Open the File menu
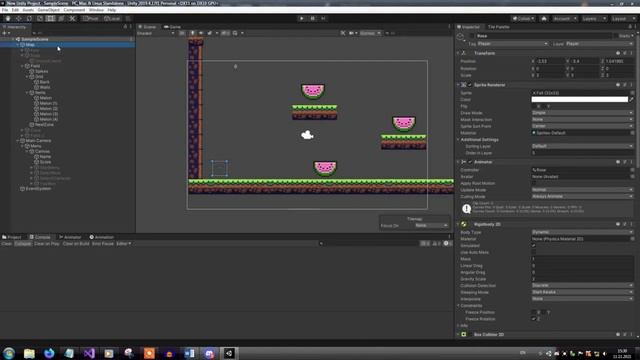 tap(5, 10)
